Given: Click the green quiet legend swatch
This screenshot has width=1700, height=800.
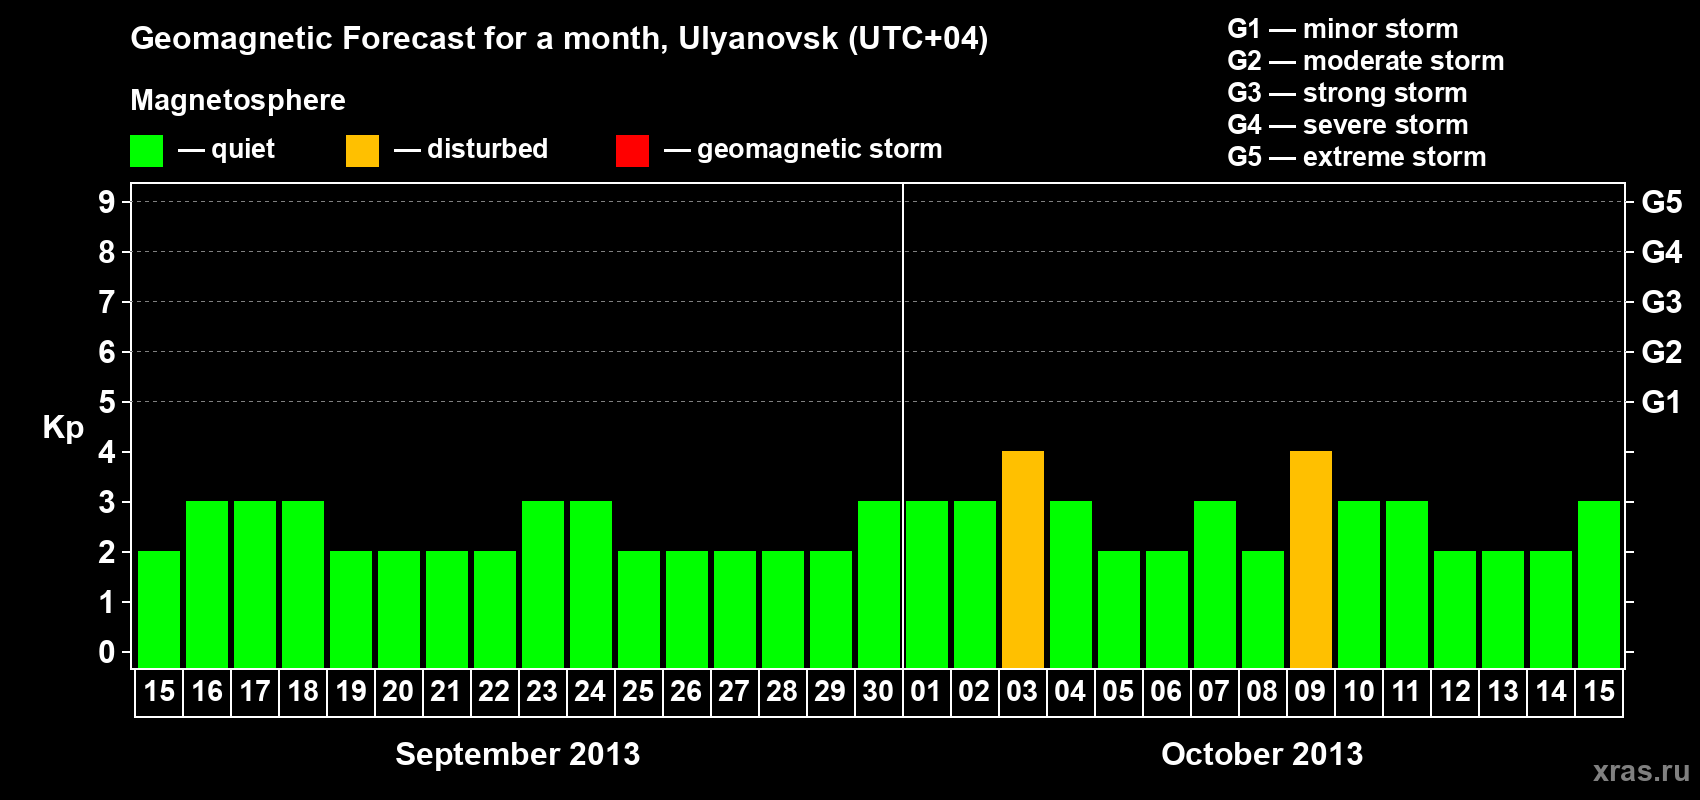Looking at the screenshot, I should click(x=146, y=151).
